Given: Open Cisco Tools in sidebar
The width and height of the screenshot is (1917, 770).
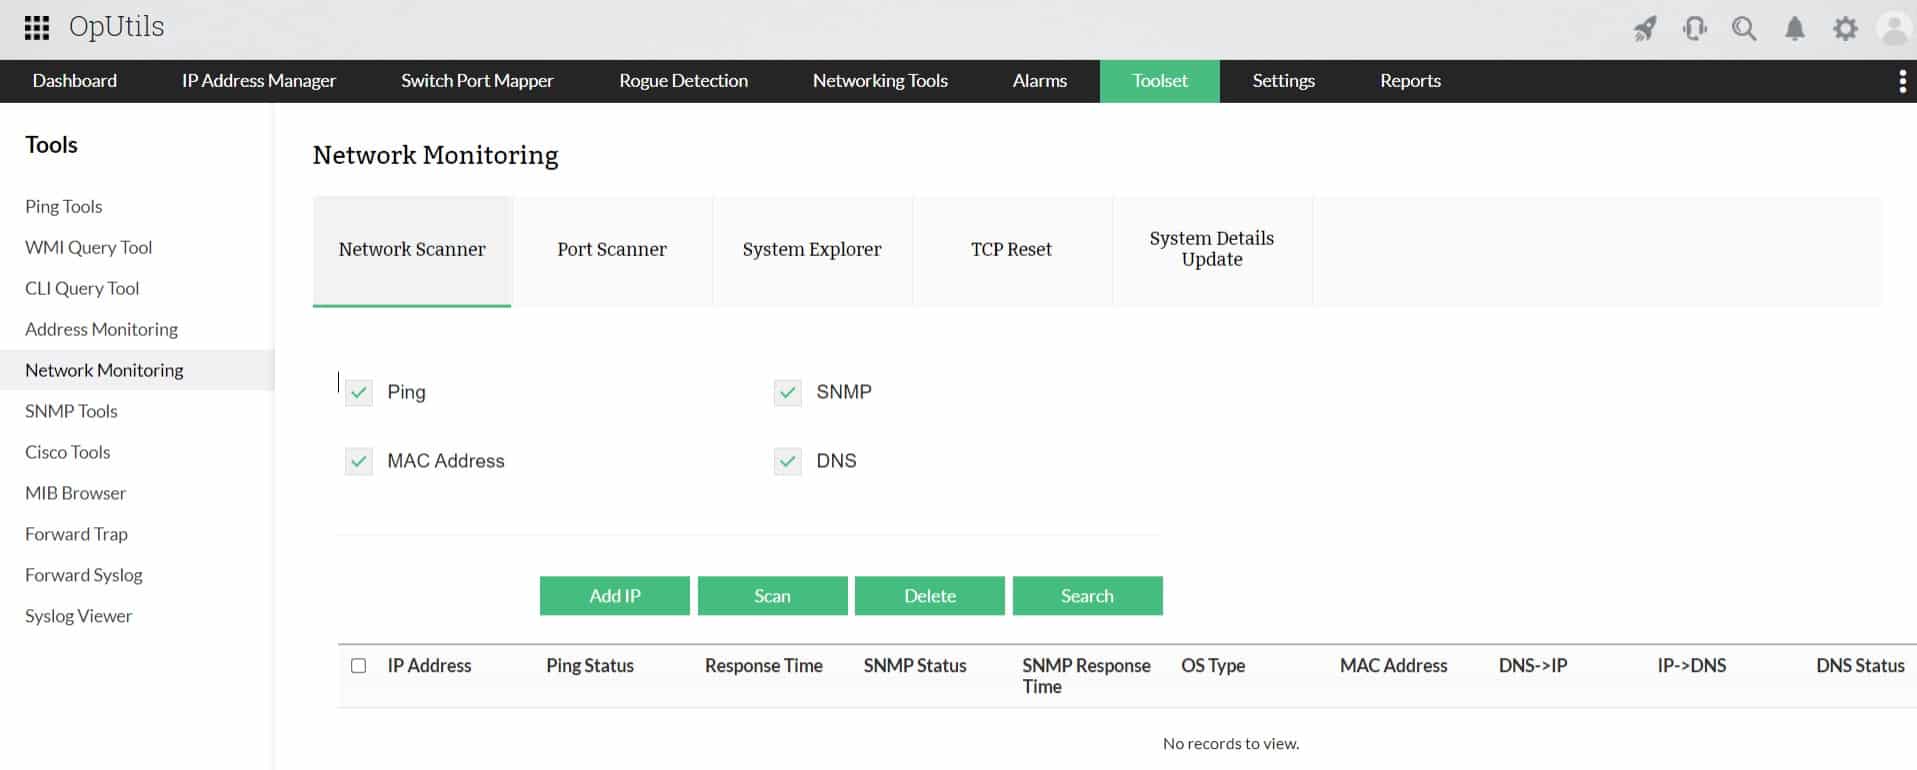Looking at the screenshot, I should (68, 453).
